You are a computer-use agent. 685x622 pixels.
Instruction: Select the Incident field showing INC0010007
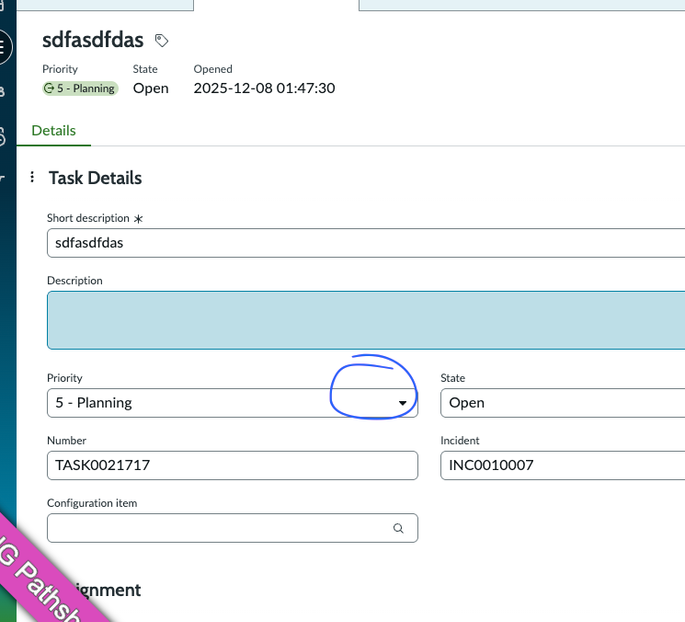click(x=562, y=465)
